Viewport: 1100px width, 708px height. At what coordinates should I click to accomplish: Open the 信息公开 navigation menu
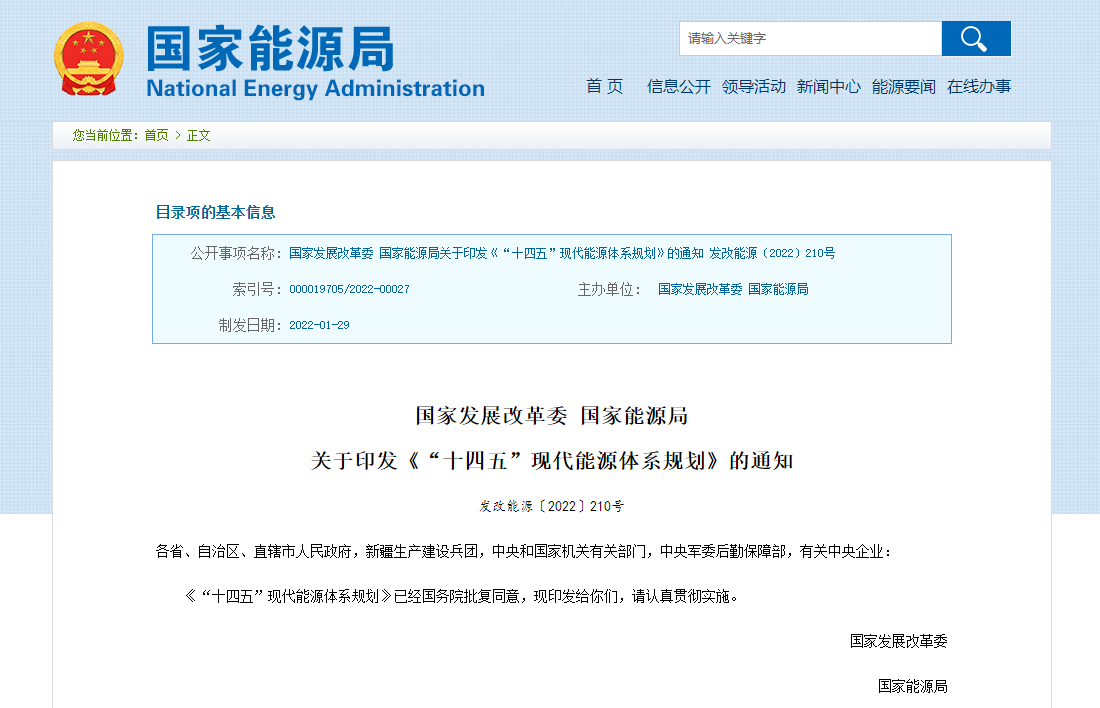pos(678,86)
